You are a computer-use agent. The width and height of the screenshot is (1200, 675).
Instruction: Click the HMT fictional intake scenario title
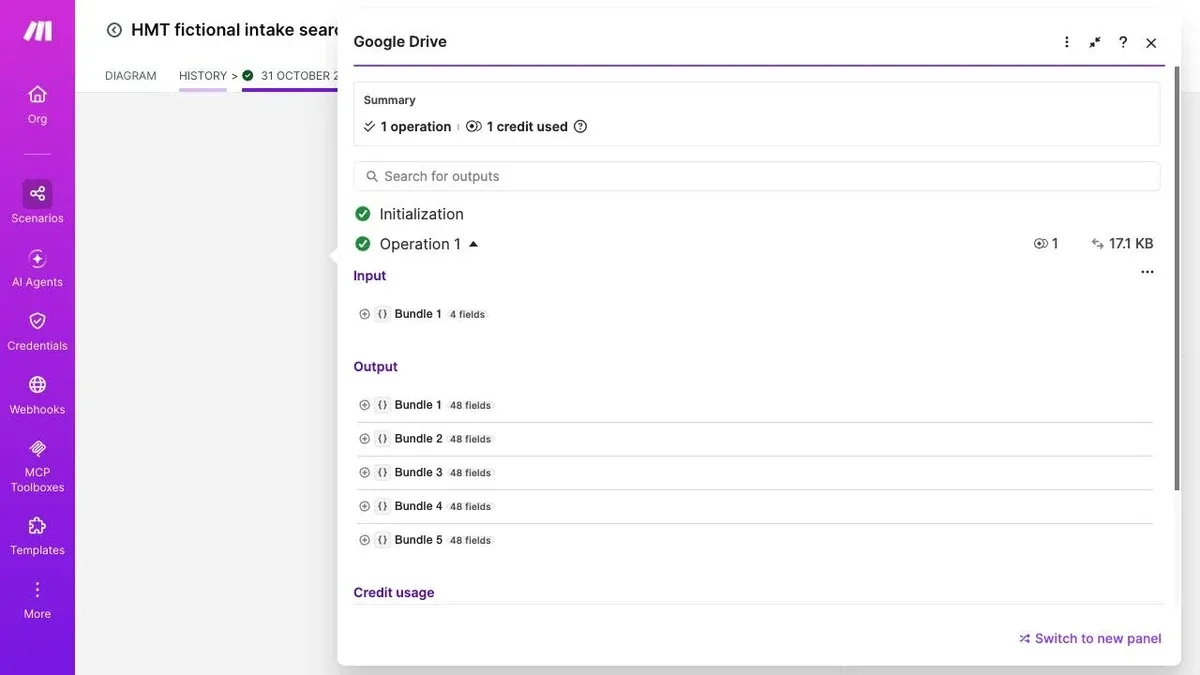(236, 30)
